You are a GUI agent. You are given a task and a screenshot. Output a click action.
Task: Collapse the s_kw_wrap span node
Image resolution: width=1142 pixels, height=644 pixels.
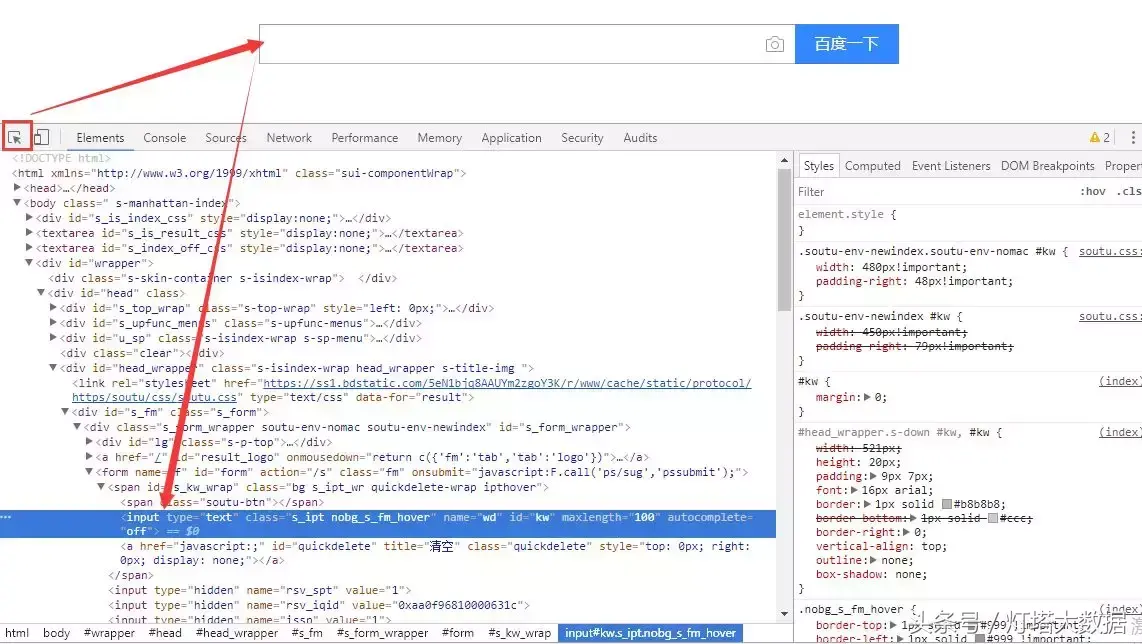coord(101,487)
